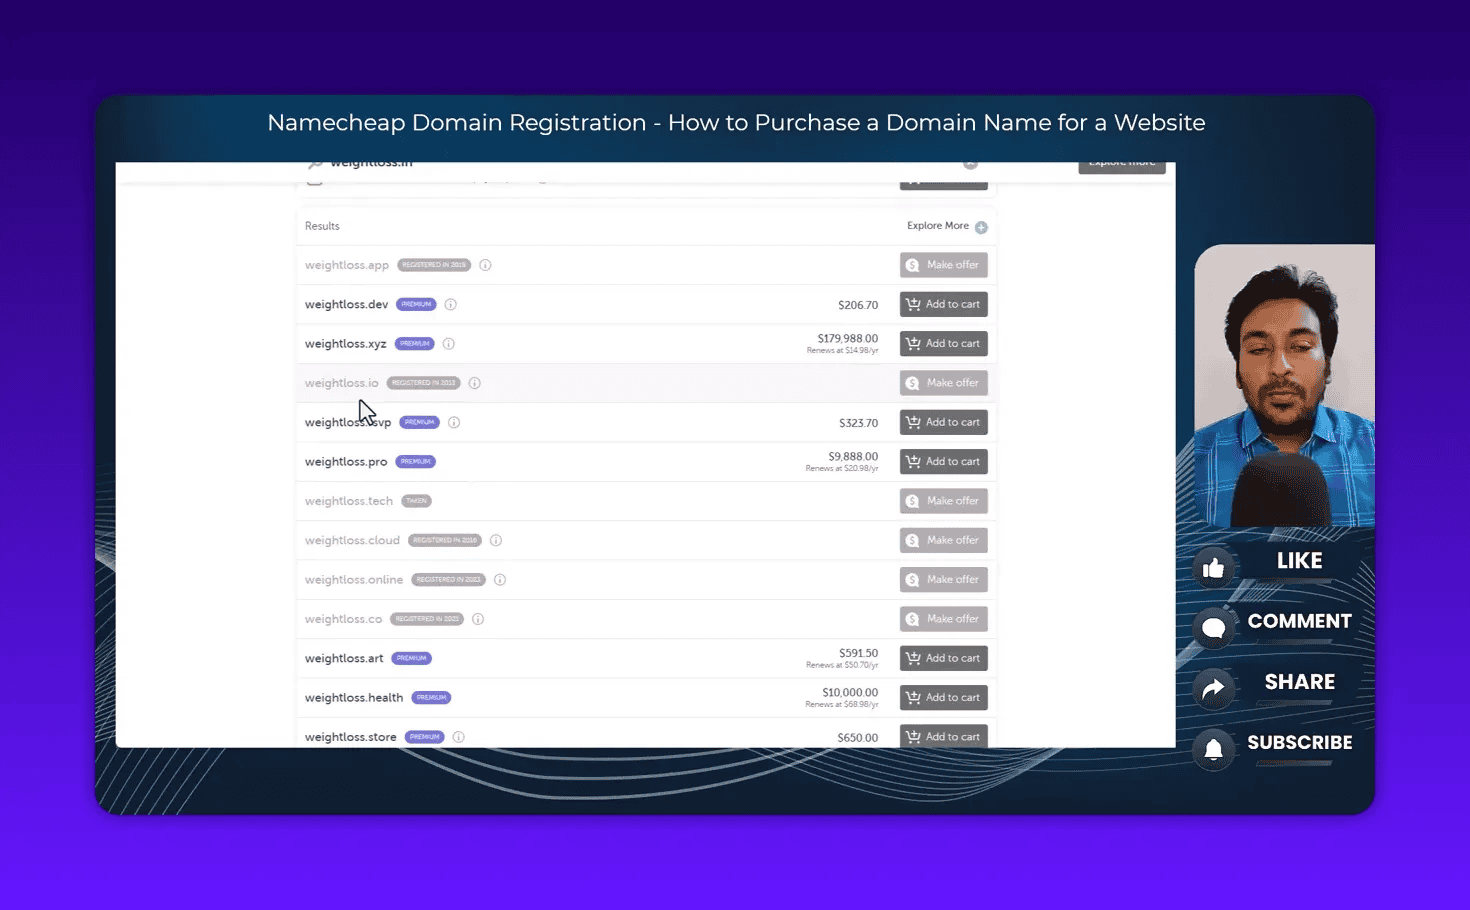The image size is (1470, 910).
Task: Click the PREMIUM badge on weightloss.pro
Action: click(416, 461)
